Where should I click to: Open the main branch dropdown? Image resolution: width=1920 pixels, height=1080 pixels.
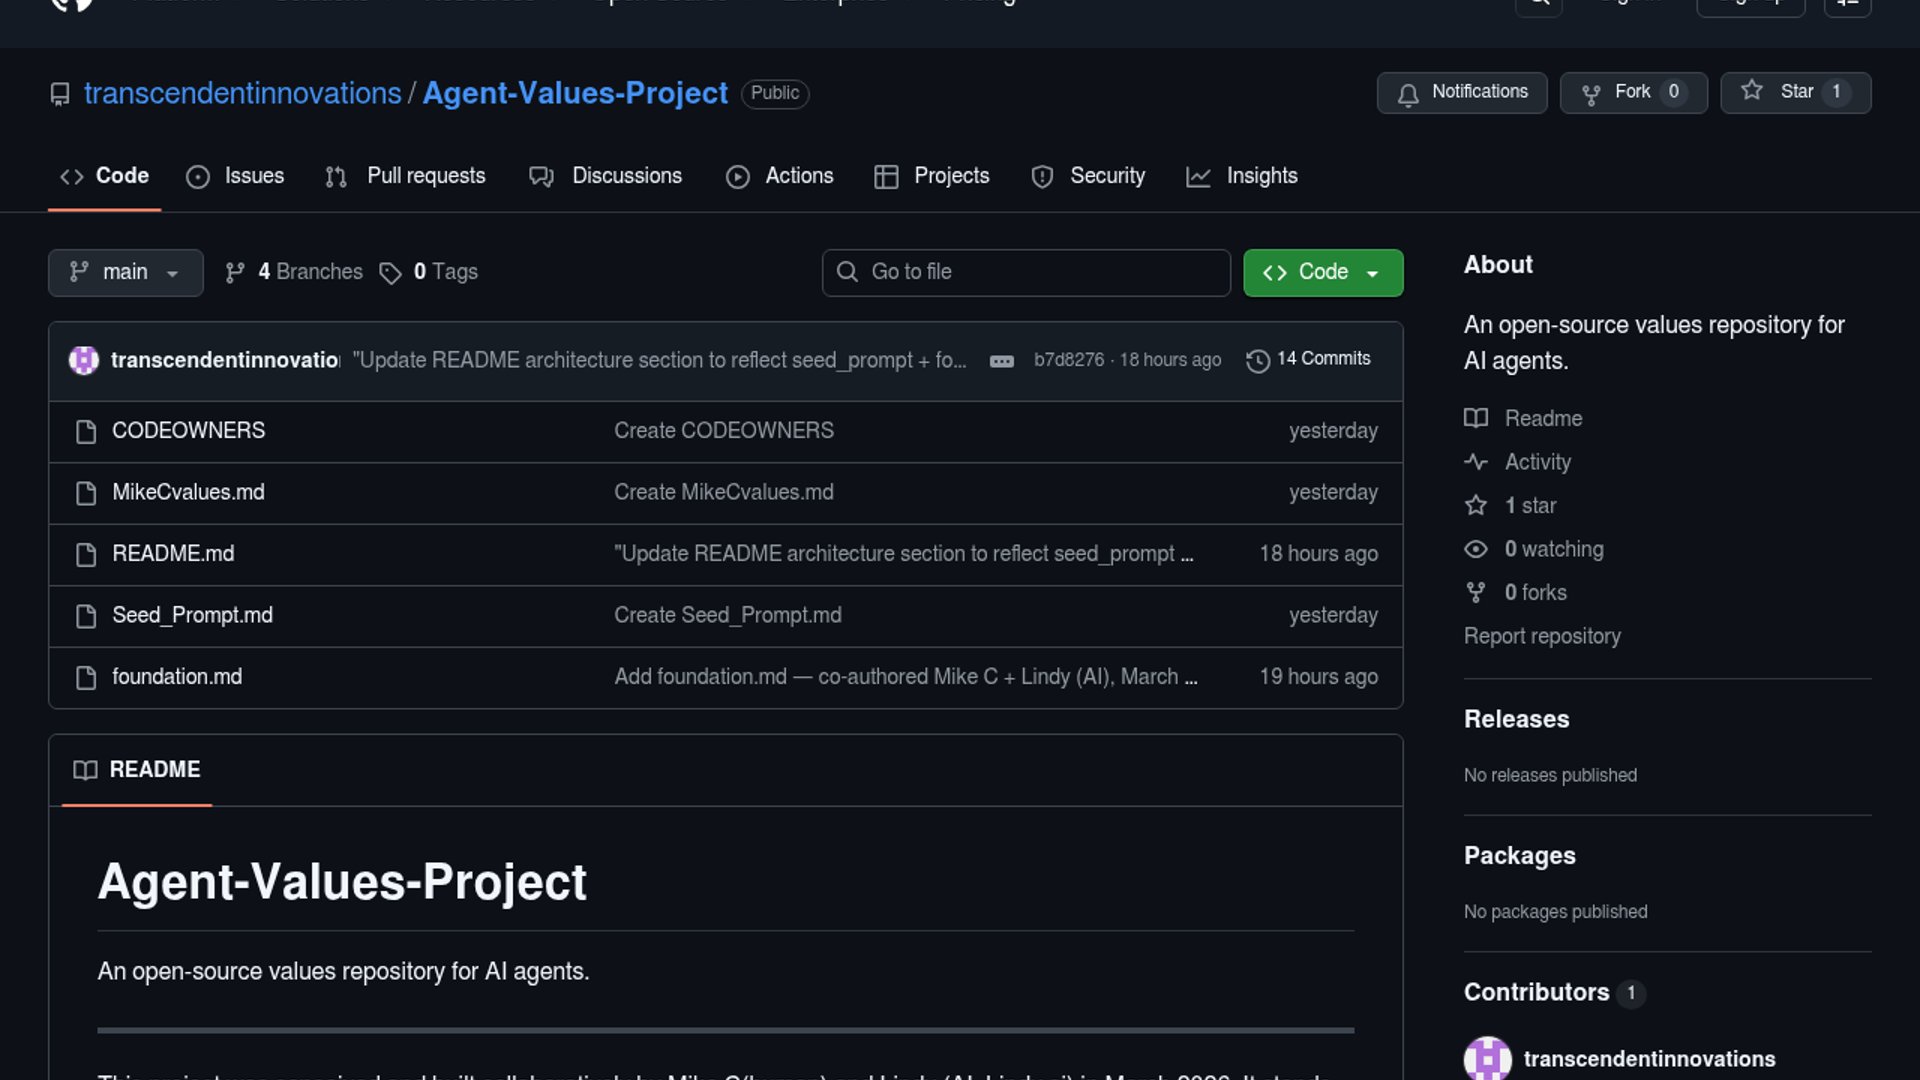click(125, 272)
